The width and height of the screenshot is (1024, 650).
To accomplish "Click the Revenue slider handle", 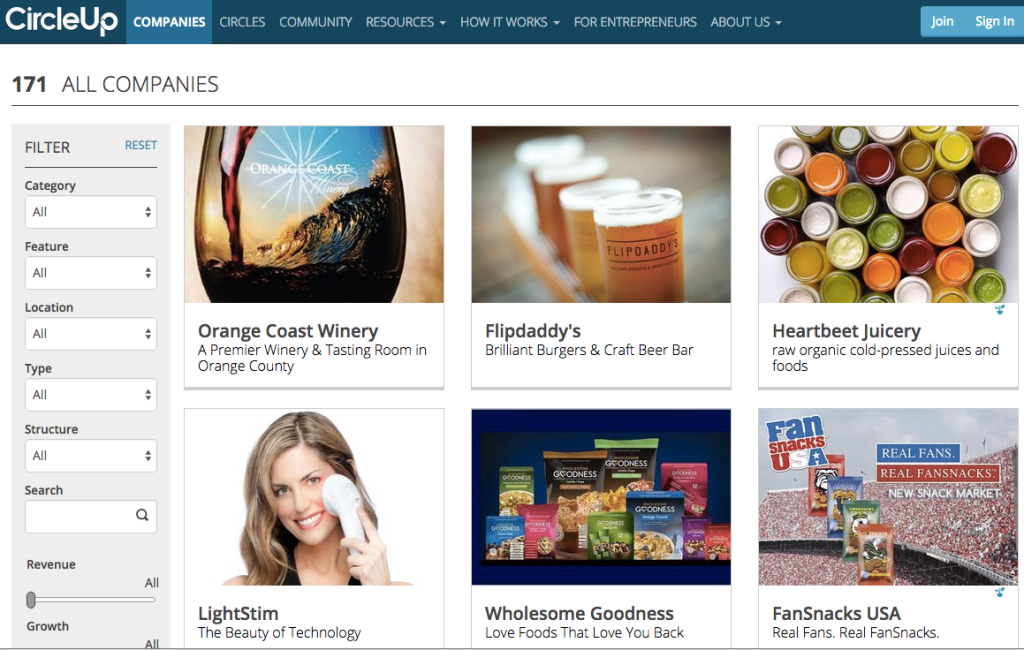I will [x=31, y=600].
